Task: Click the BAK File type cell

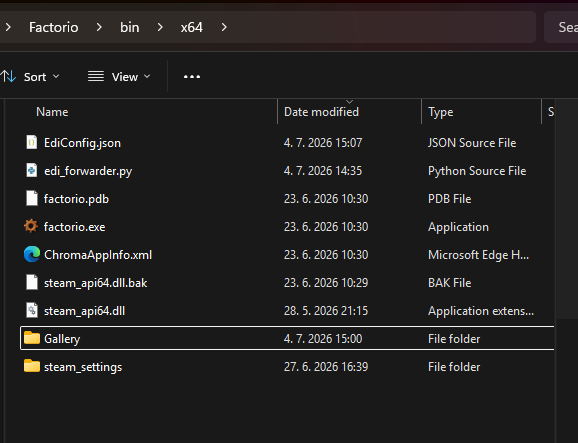Action: coord(449,283)
